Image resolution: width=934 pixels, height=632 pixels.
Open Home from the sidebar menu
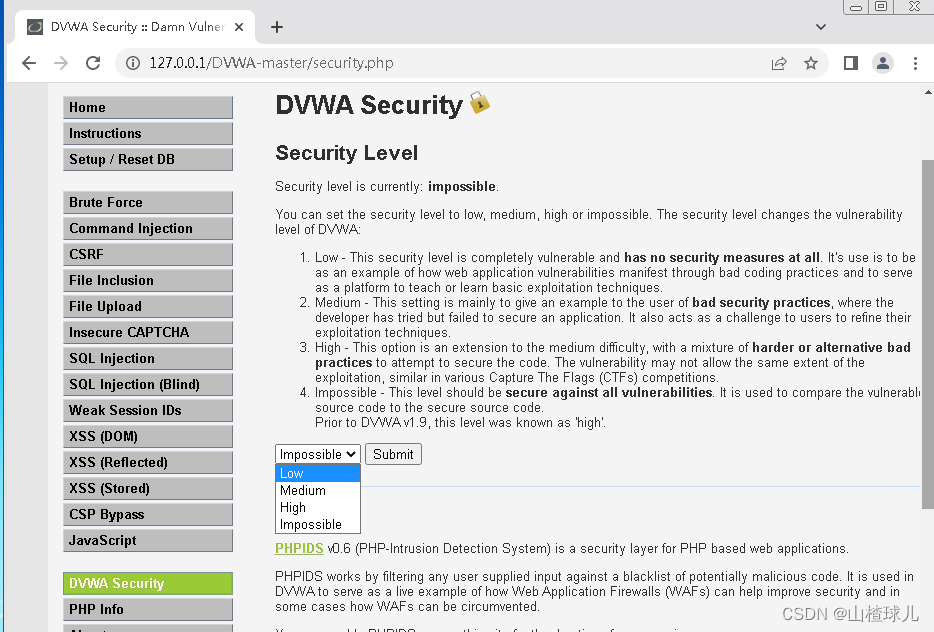(x=147, y=107)
